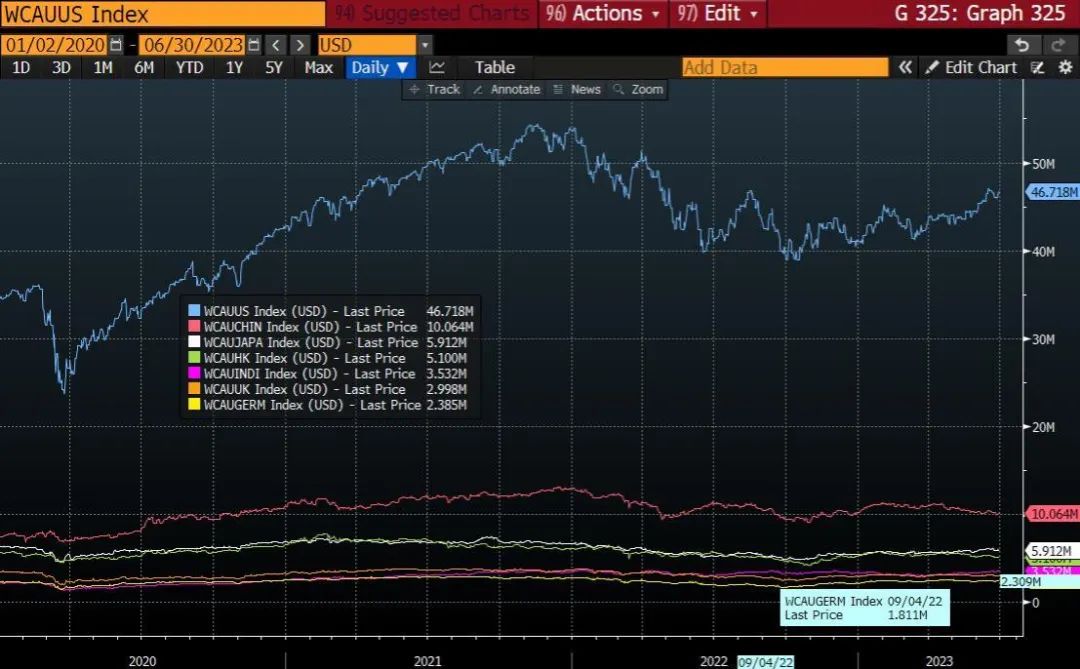Screen dimensions: 1080x669
Task: Open the Edit menu
Action: coord(717,14)
